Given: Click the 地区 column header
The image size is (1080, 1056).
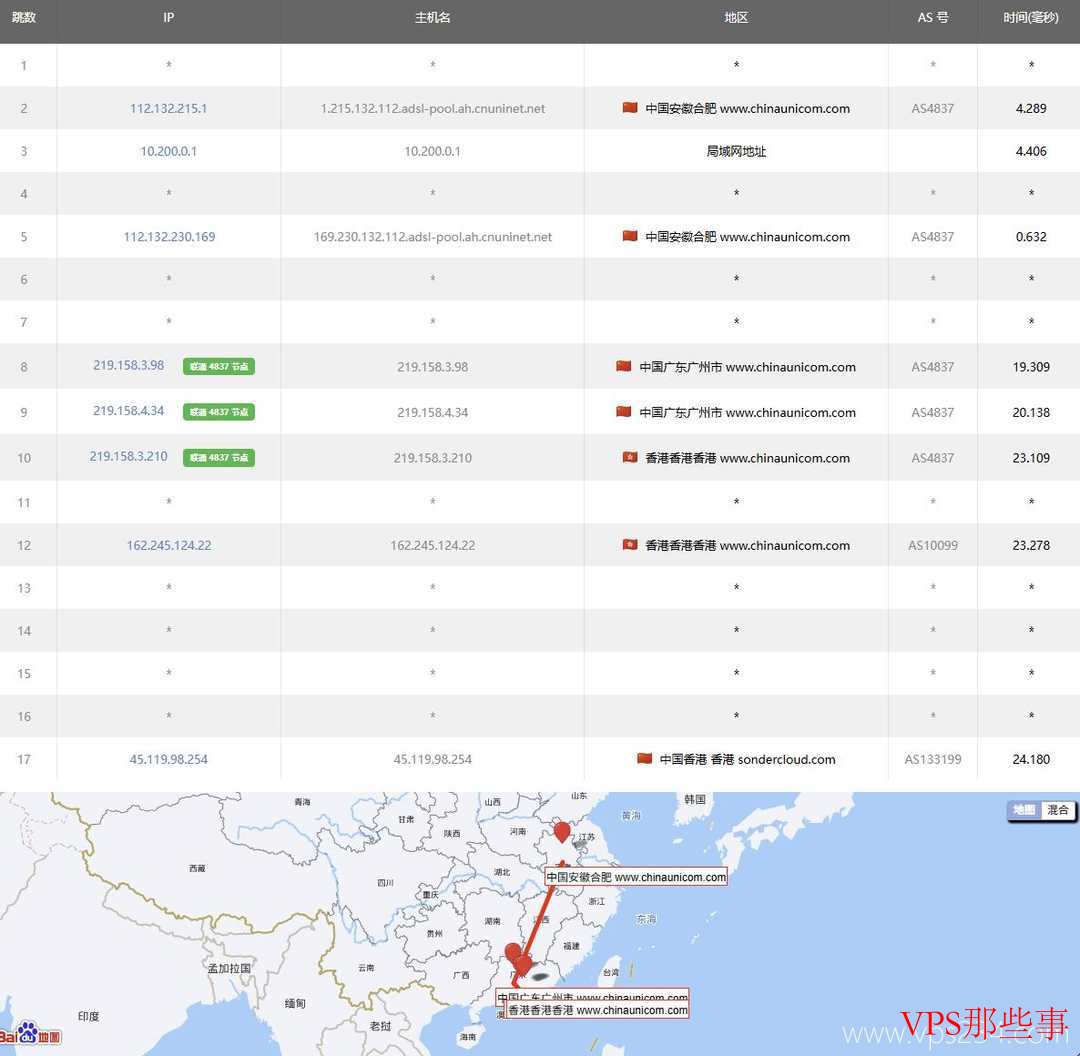Looking at the screenshot, I should click(736, 18).
